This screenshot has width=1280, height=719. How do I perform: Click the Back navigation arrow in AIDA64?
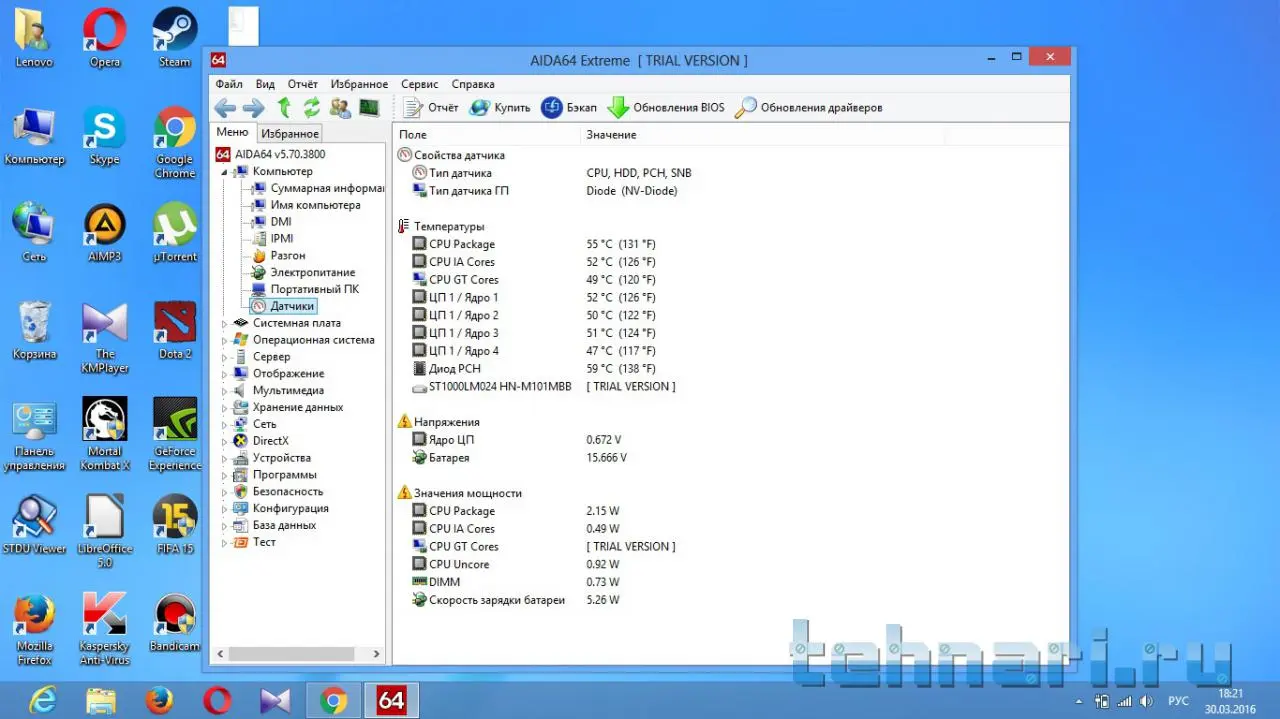click(225, 108)
